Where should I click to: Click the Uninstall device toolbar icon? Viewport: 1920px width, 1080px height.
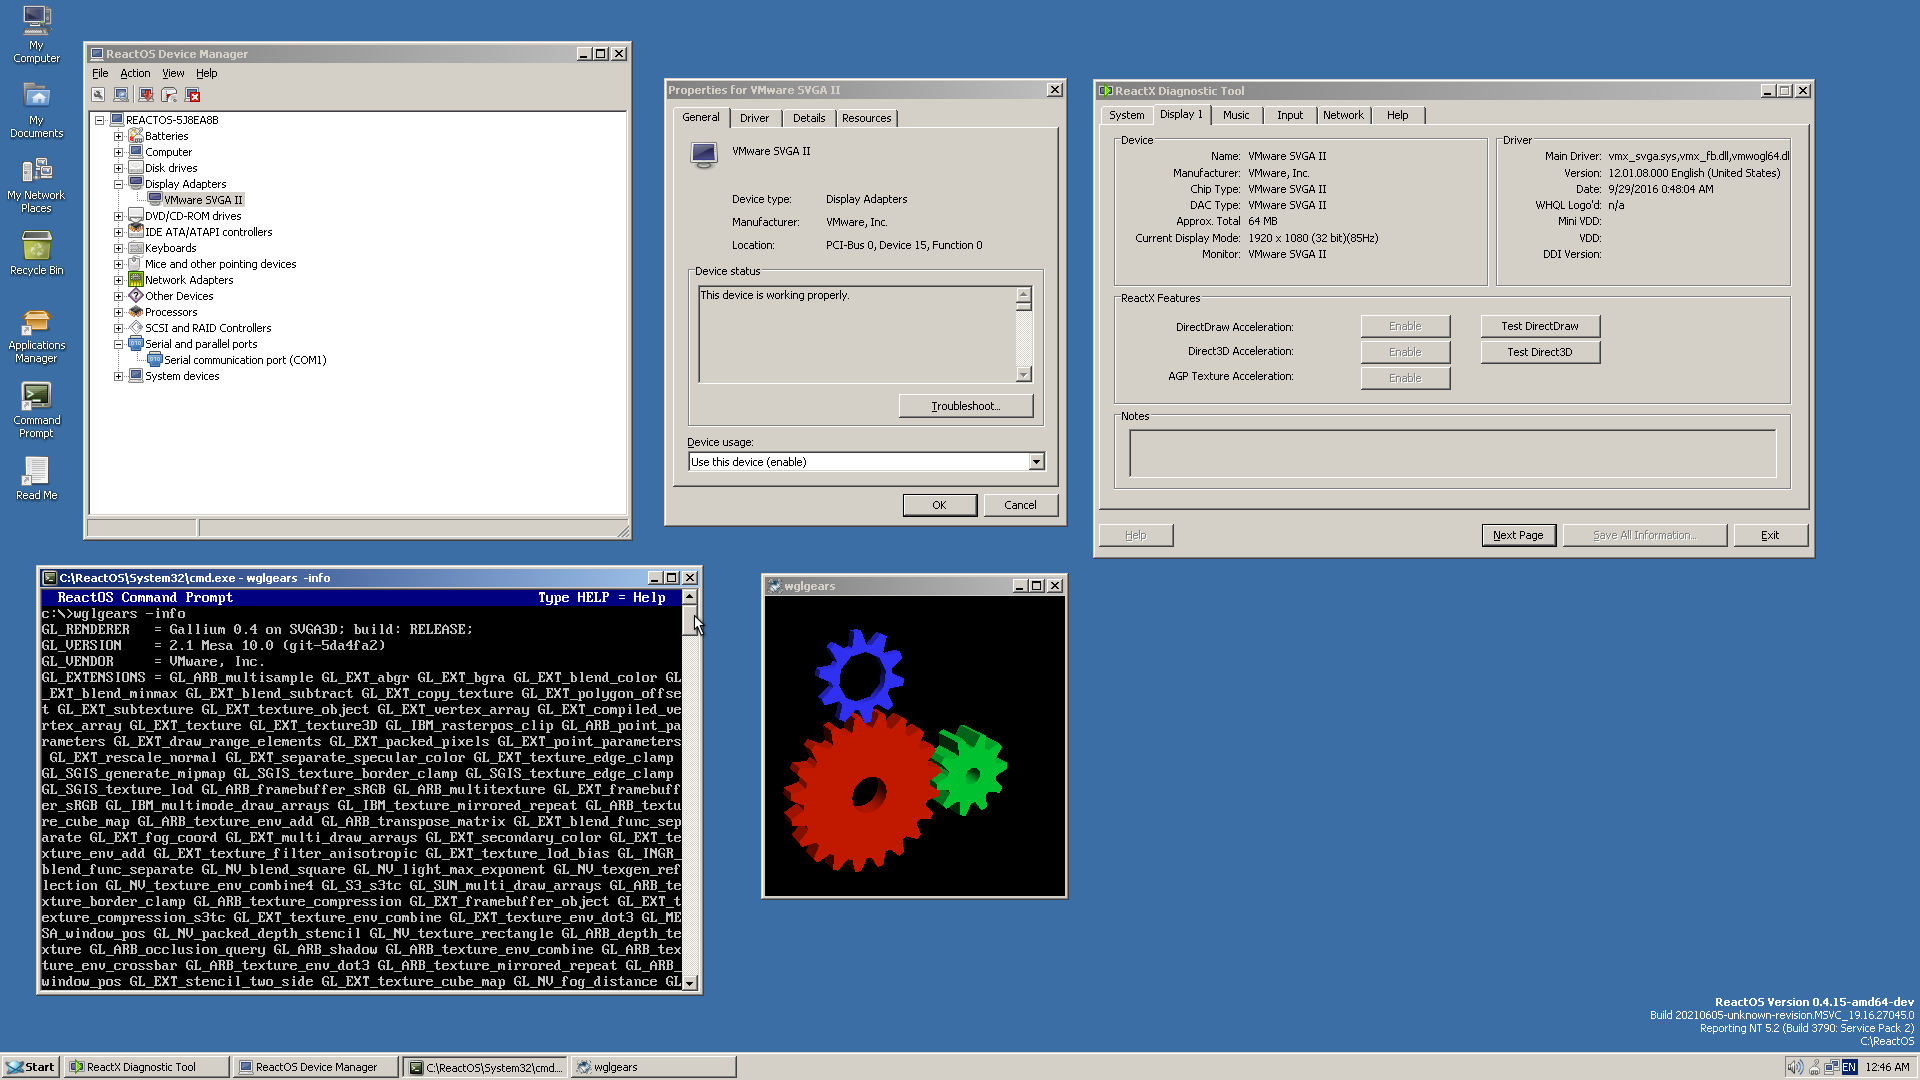(x=170, y=94)
